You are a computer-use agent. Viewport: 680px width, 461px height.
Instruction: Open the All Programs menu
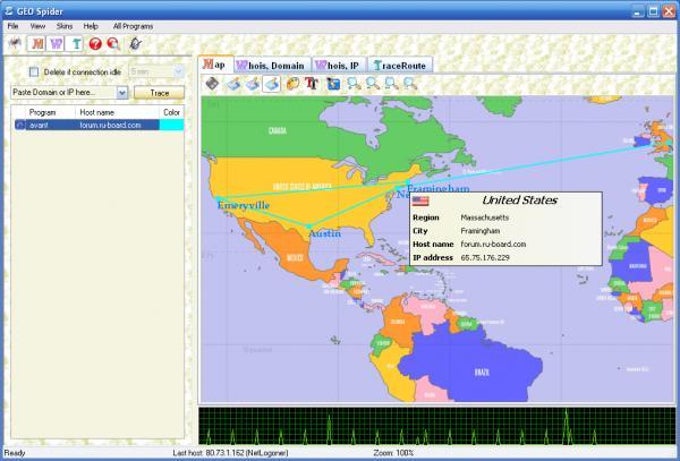[133, 26]
